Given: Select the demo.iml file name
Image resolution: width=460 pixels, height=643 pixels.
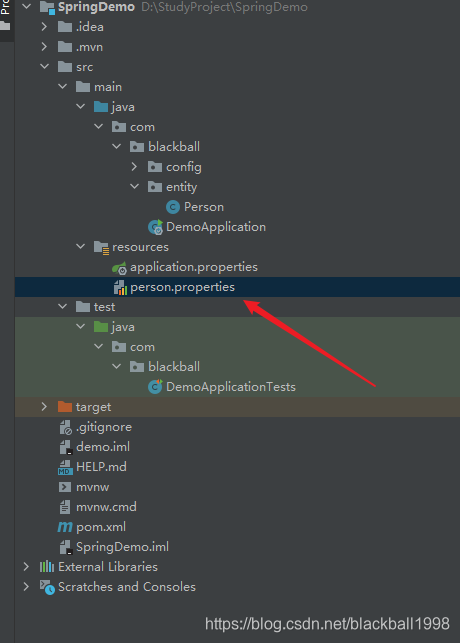Looking at the screenshot, I should pyautogui.click(x=103, y=447).
